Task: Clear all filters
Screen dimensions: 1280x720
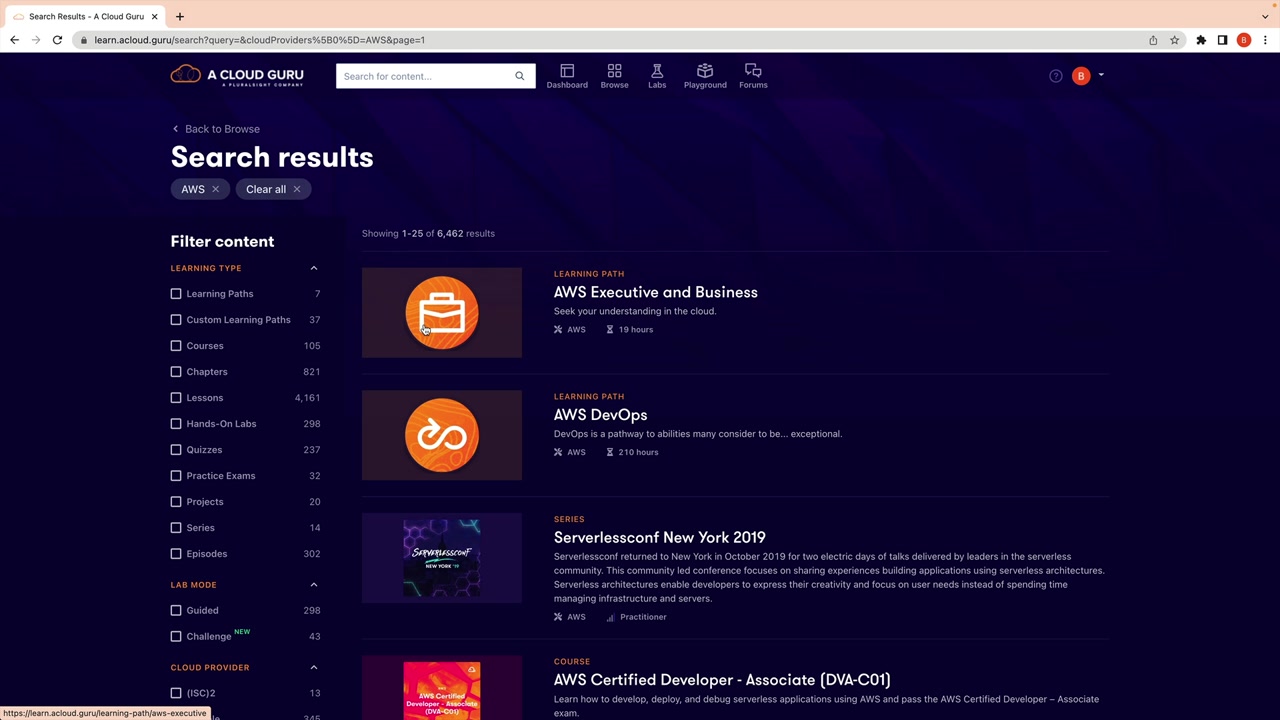Action: 273,189
